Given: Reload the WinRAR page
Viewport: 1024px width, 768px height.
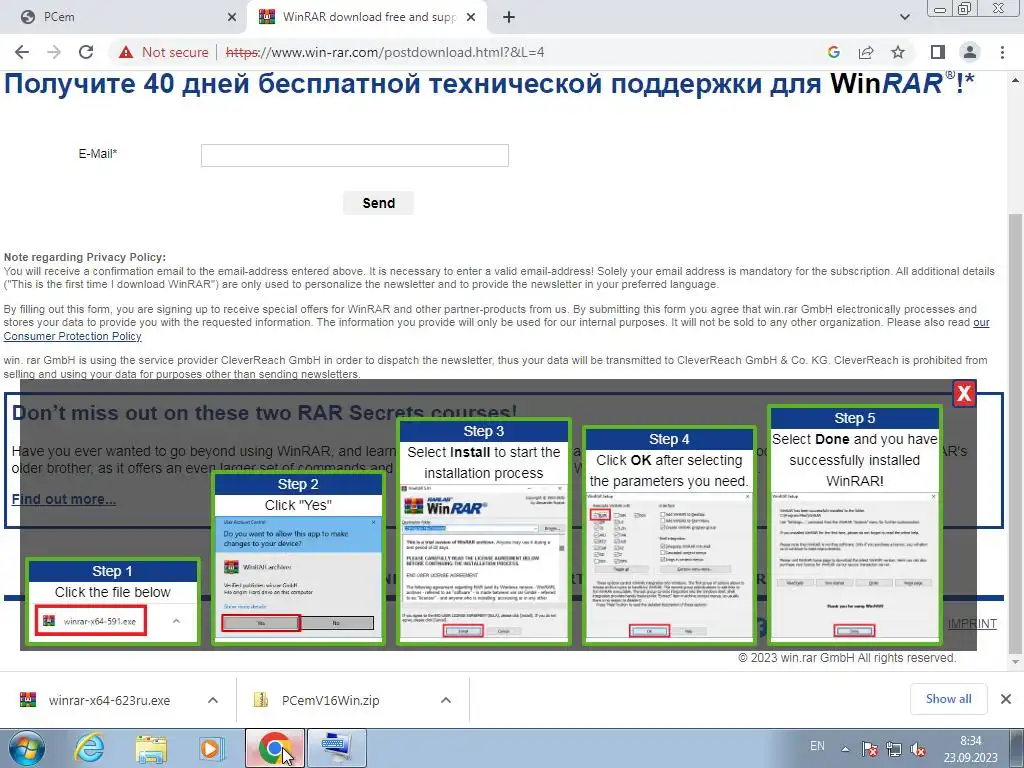Looking at the screenshot, I should pyautogui.click(x=86, y=52).
